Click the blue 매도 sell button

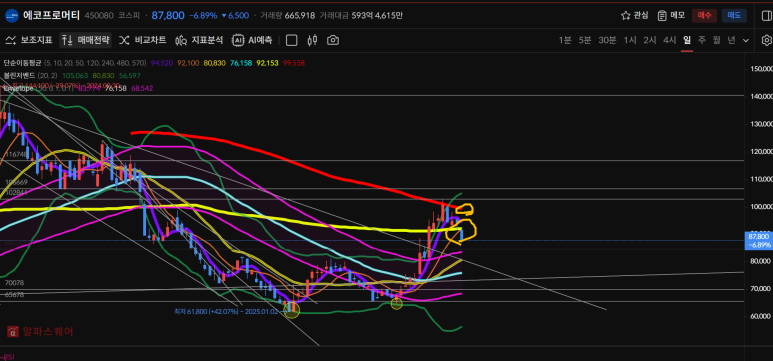point(734,15)
